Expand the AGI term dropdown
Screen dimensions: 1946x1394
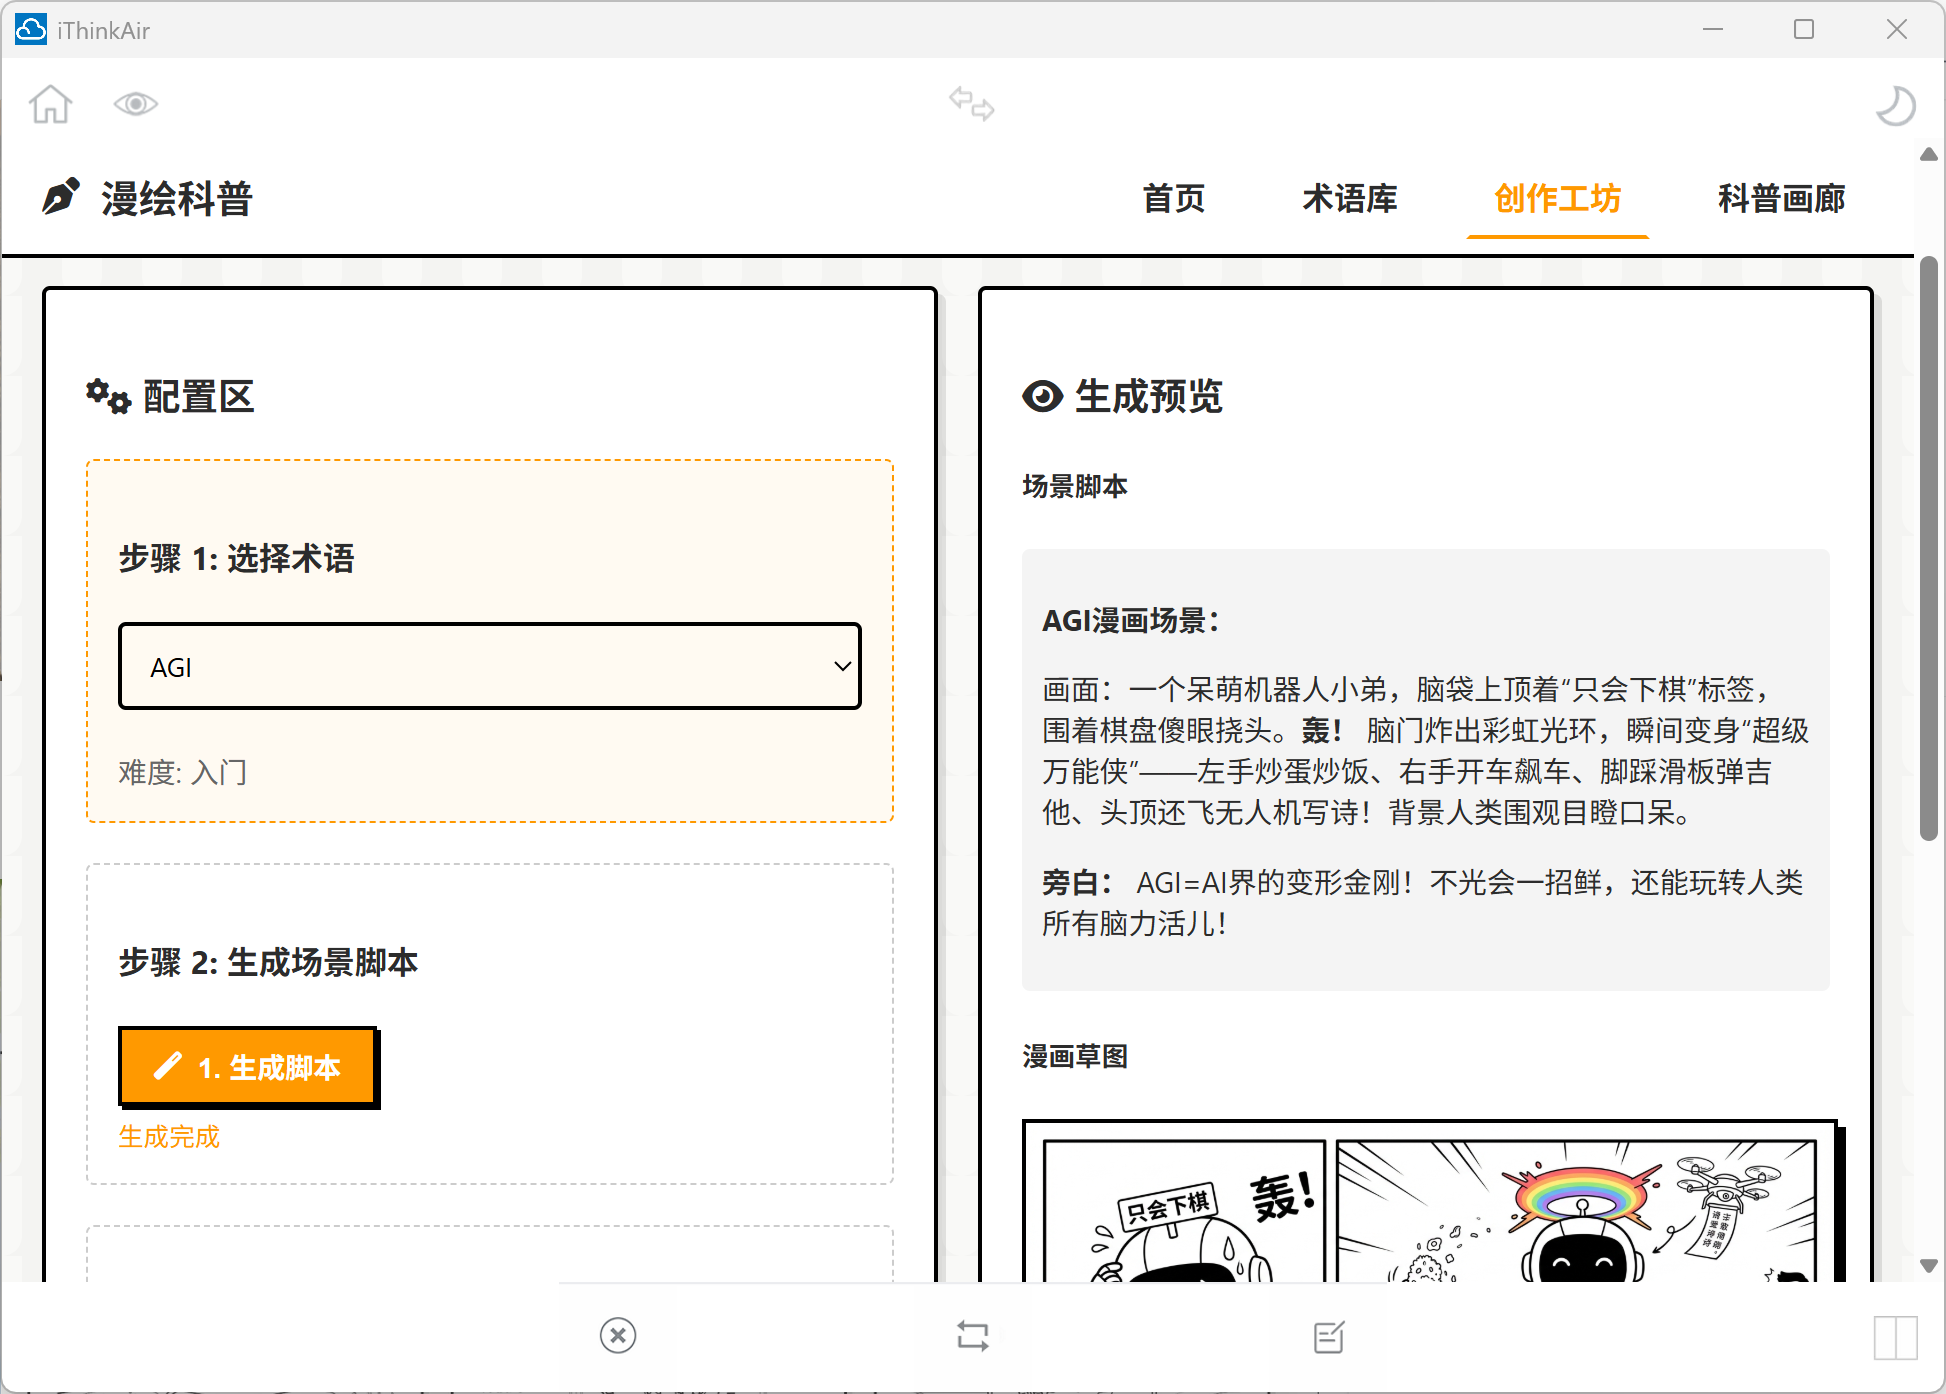point(490,667)
